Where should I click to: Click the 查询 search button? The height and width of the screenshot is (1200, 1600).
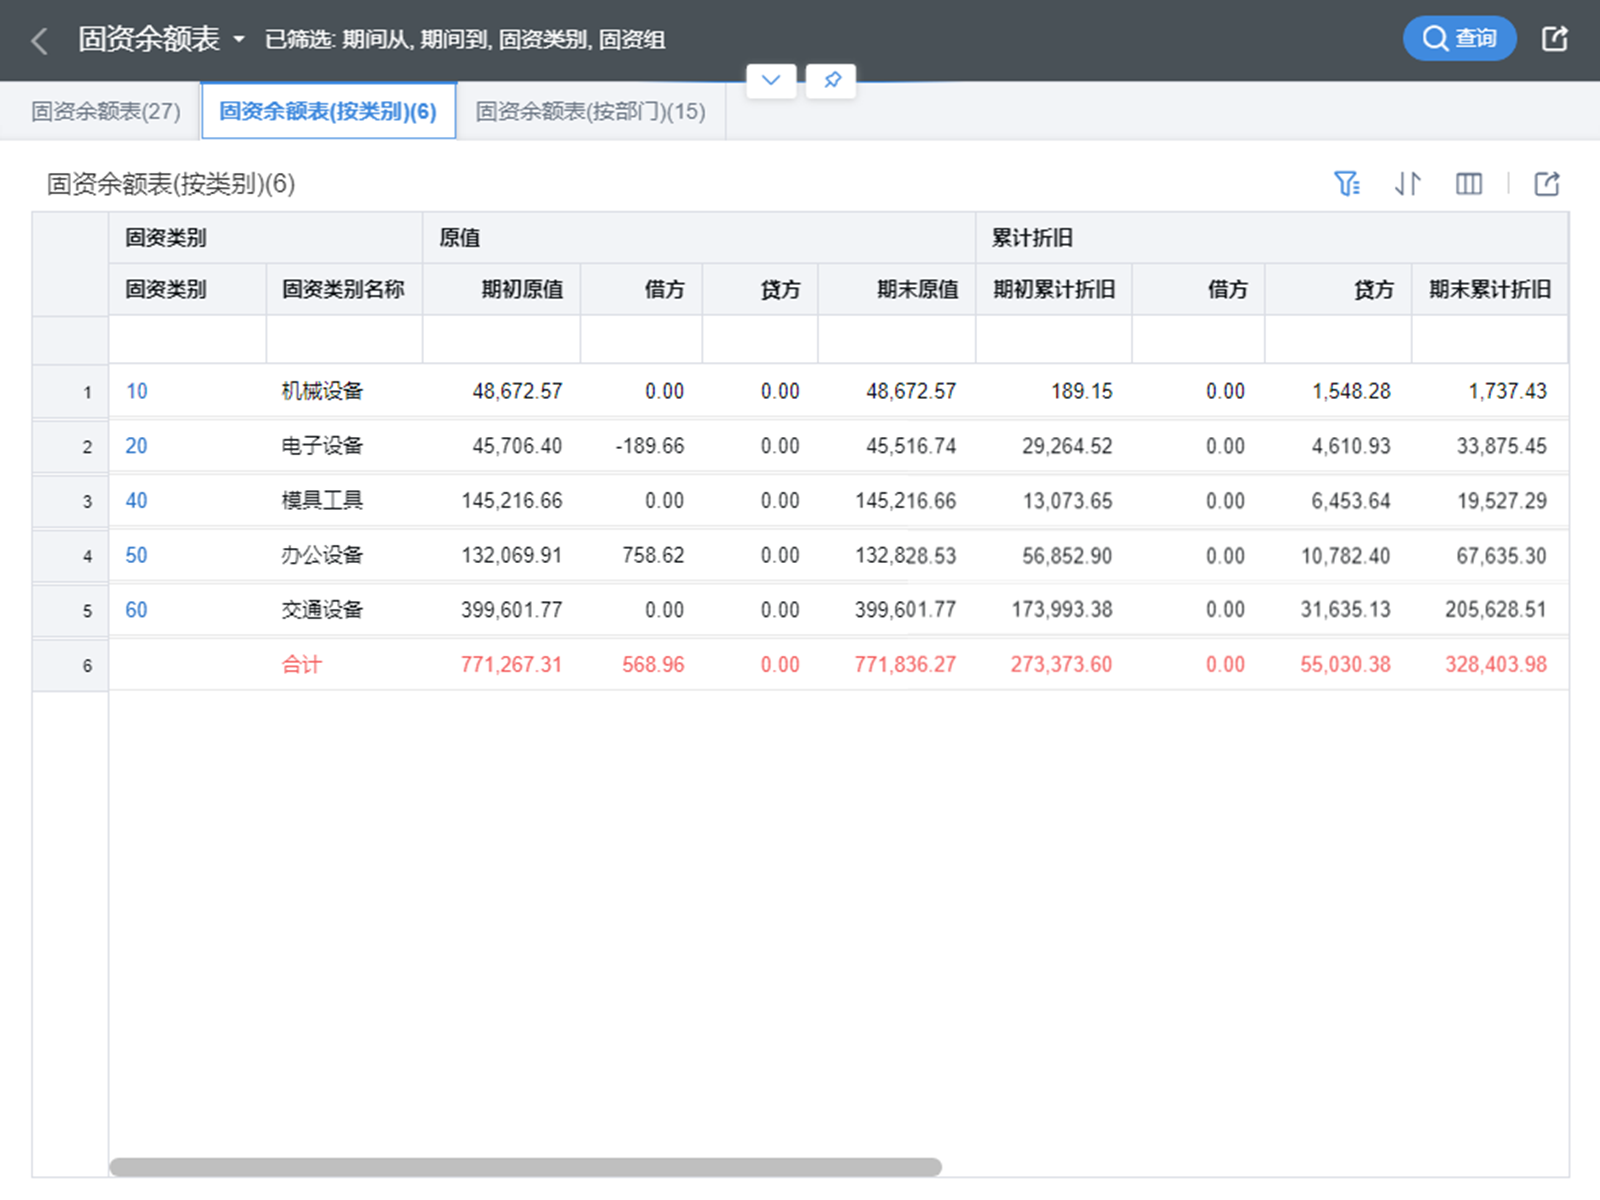[1459, 39]
